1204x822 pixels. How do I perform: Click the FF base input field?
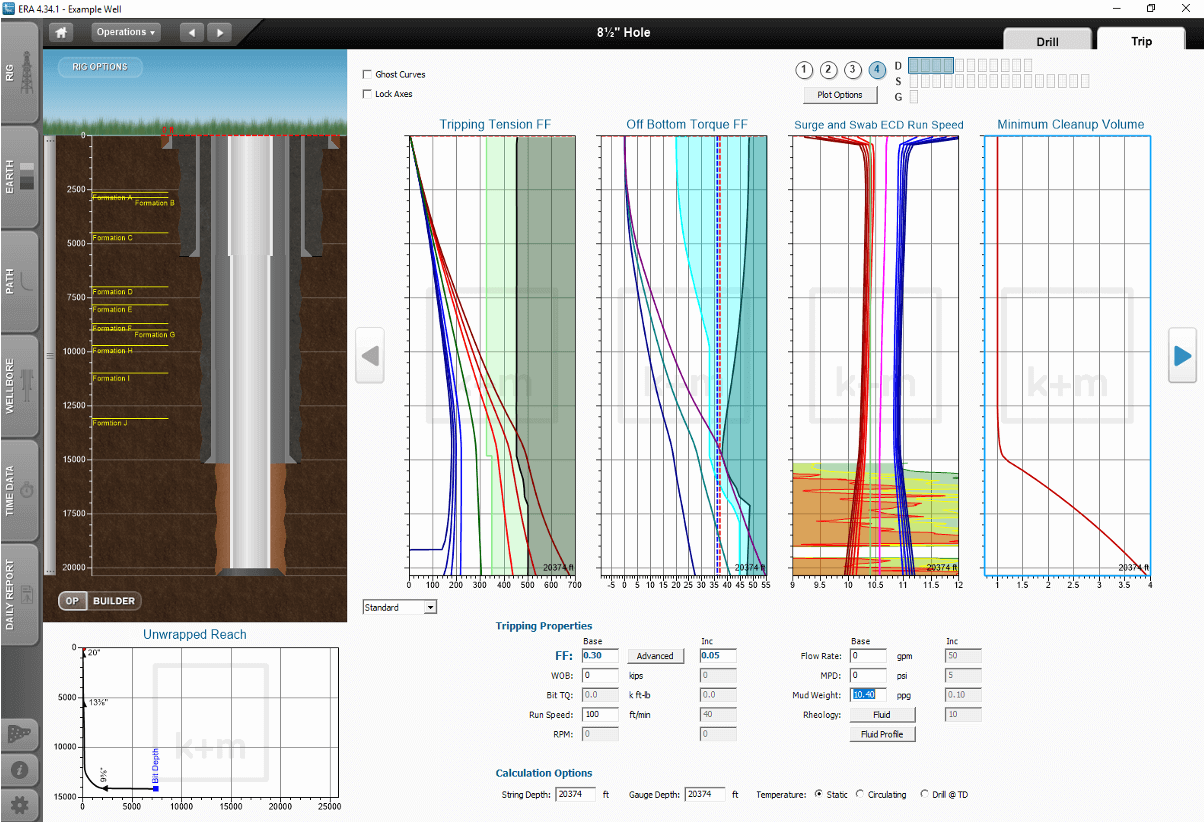pyautogui.click(x=600, y=656)
